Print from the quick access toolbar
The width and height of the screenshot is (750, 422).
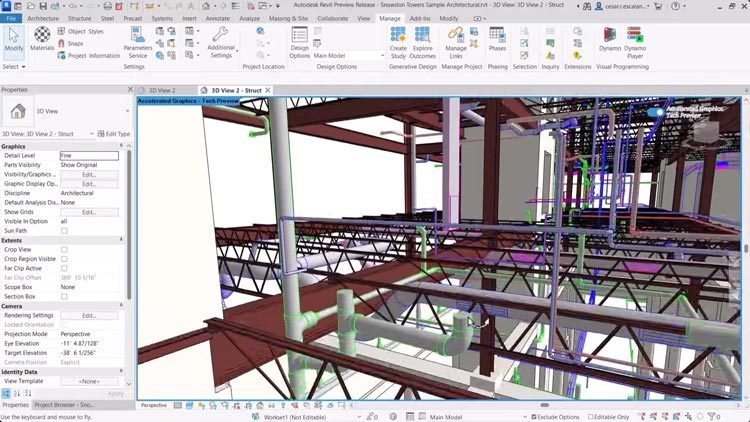(x=108, y=6)
